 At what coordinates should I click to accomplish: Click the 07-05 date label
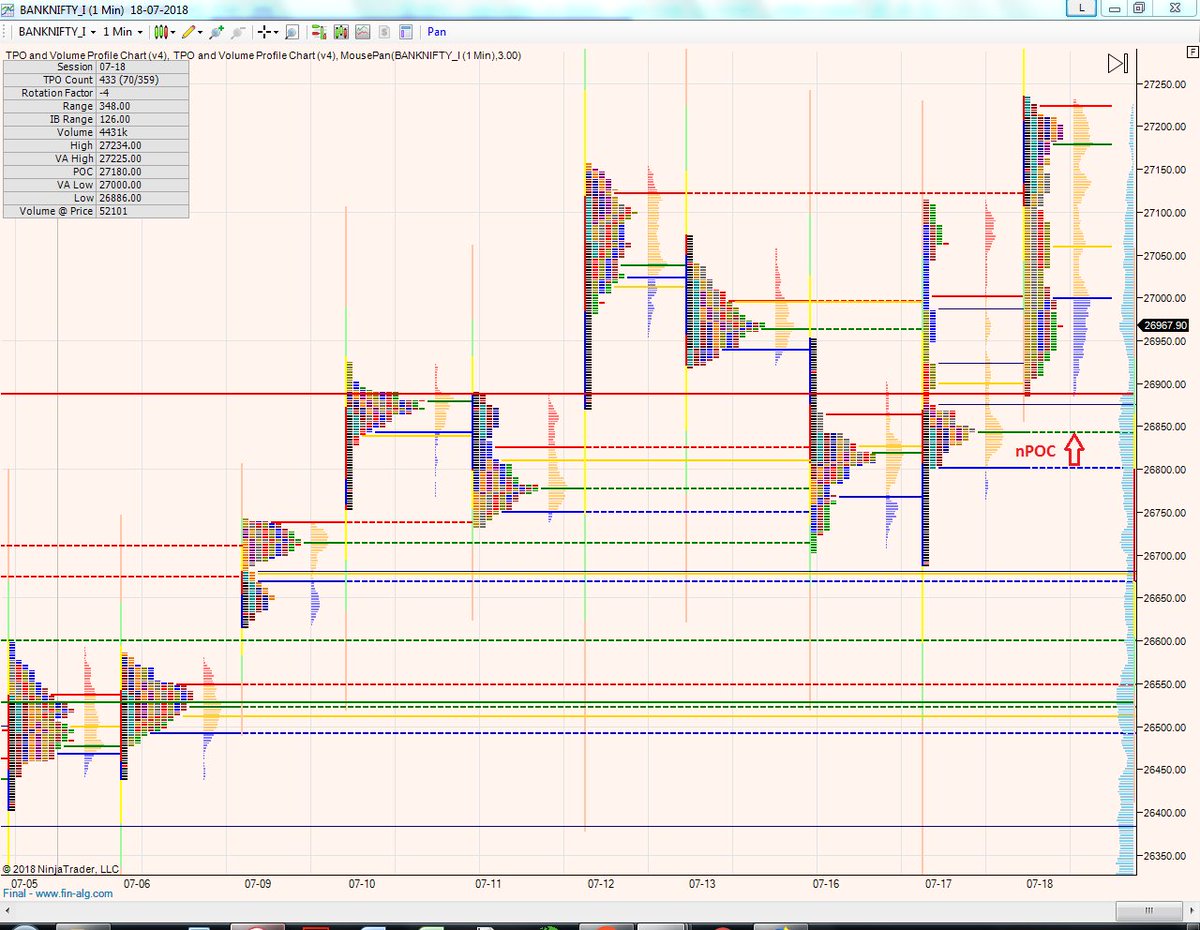[24, 884]
